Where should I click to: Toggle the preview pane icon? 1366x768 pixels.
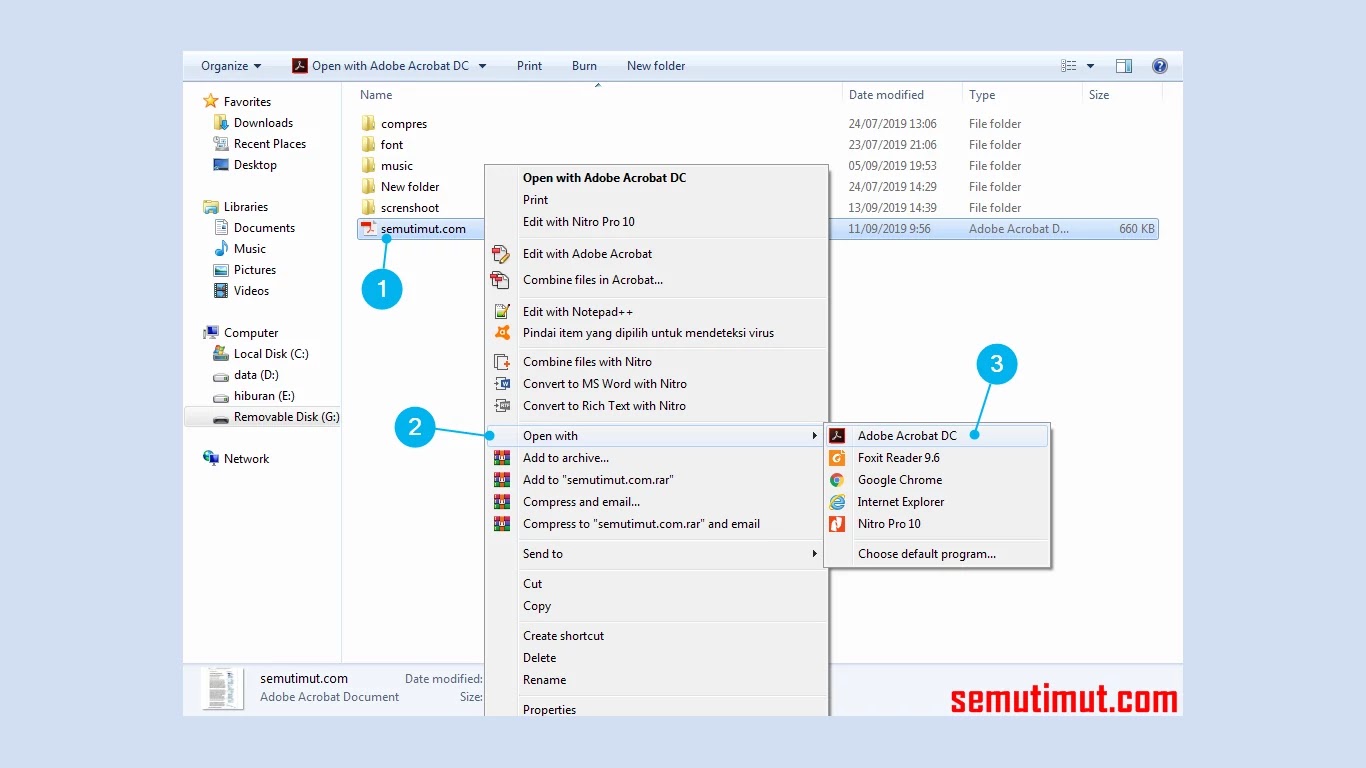[x=1124, y=66]
